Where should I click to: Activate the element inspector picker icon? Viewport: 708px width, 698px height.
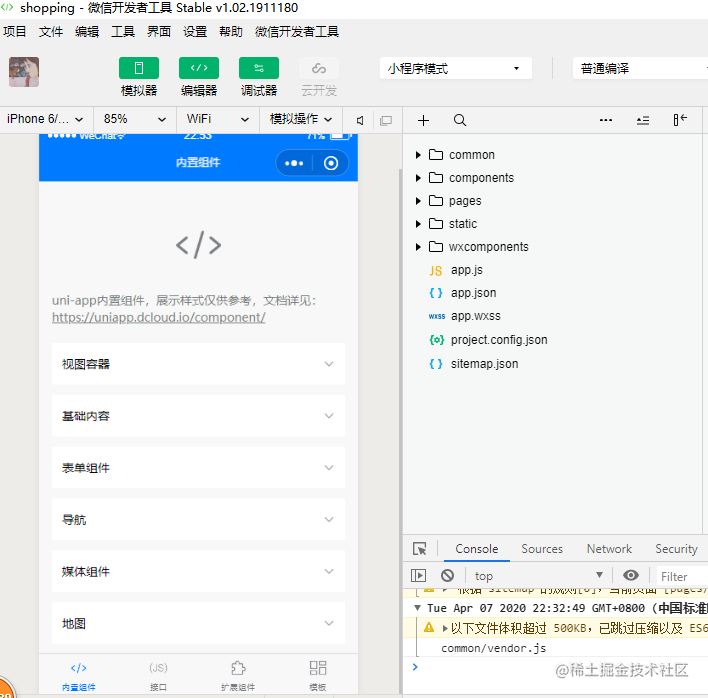pyautogui.click(x=419, y=549)
